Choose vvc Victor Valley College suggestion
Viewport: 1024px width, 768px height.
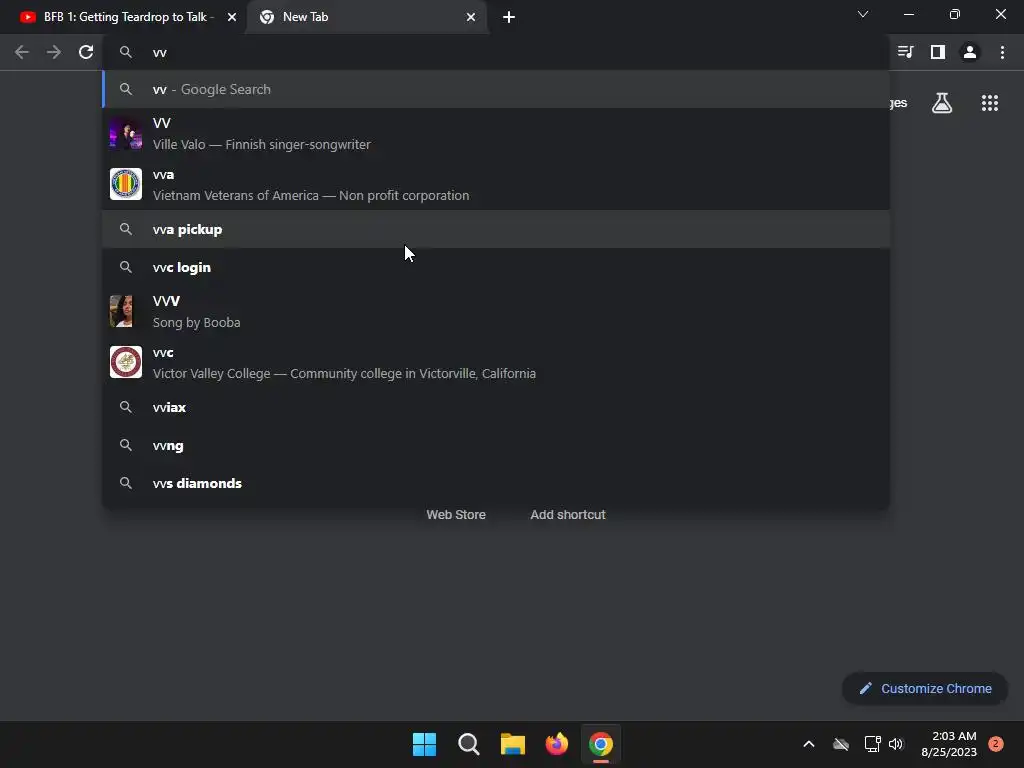(496, 362)
